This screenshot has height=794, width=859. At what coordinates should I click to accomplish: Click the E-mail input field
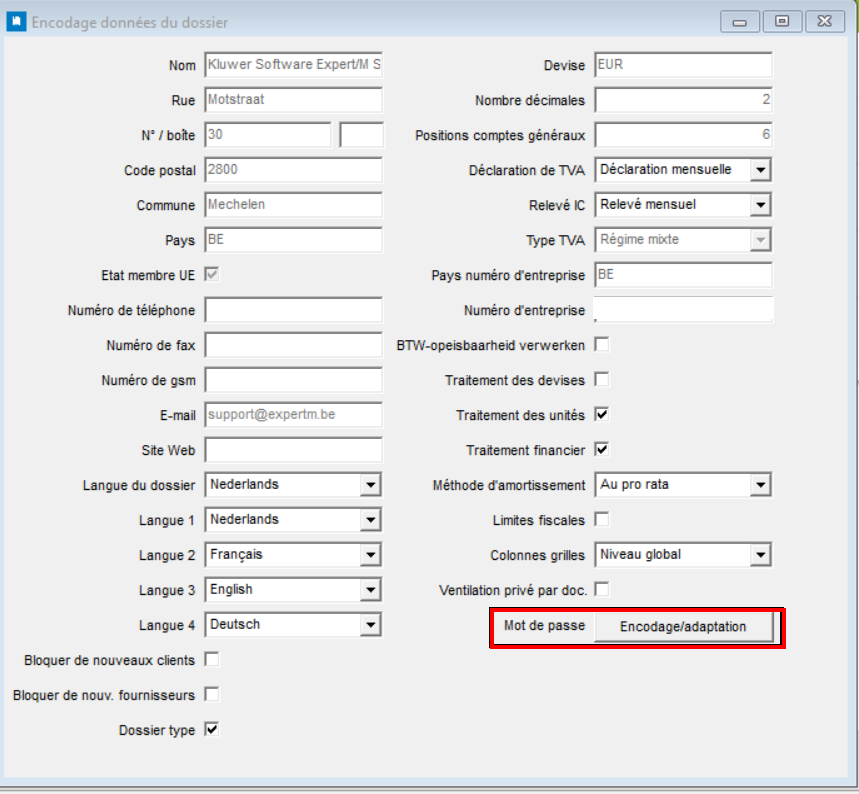[x=294, y=415]
